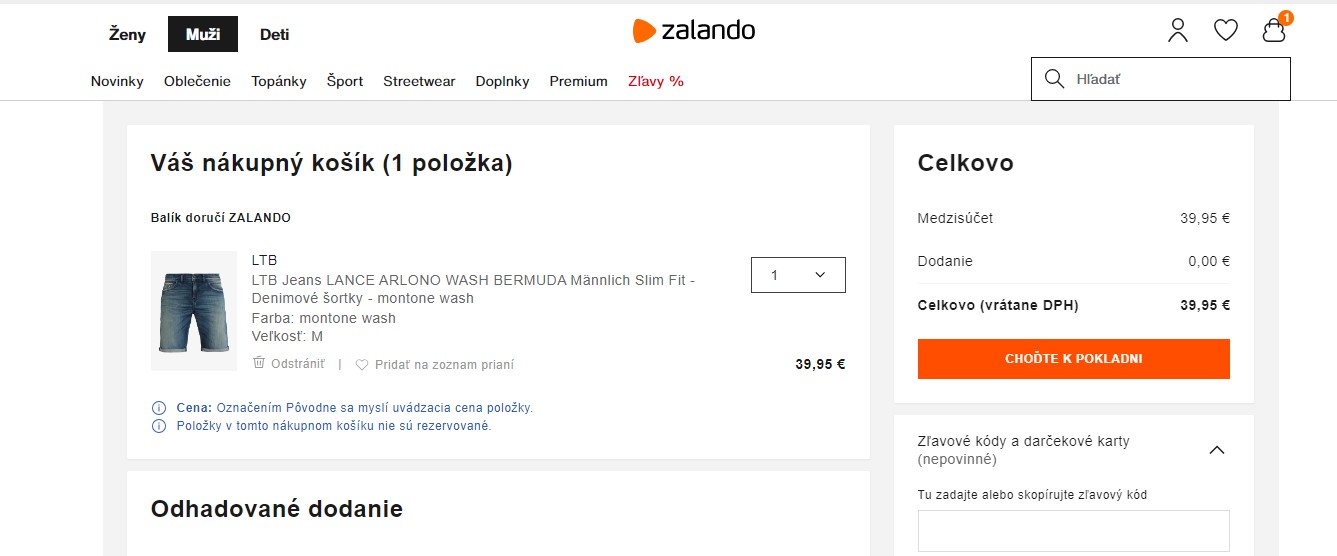Click the info icon next to Cena
The image size is (1337, 556).
tap(158, 408)
